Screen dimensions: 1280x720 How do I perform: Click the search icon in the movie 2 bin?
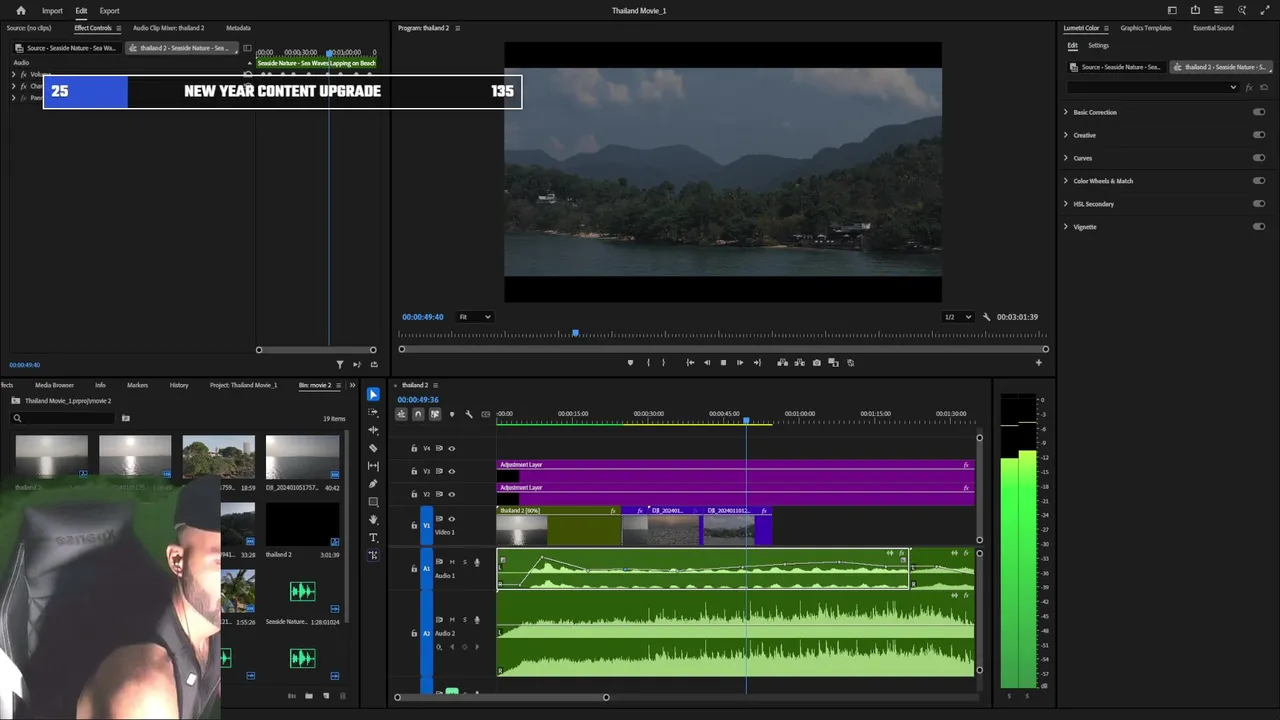coord(17,418)
